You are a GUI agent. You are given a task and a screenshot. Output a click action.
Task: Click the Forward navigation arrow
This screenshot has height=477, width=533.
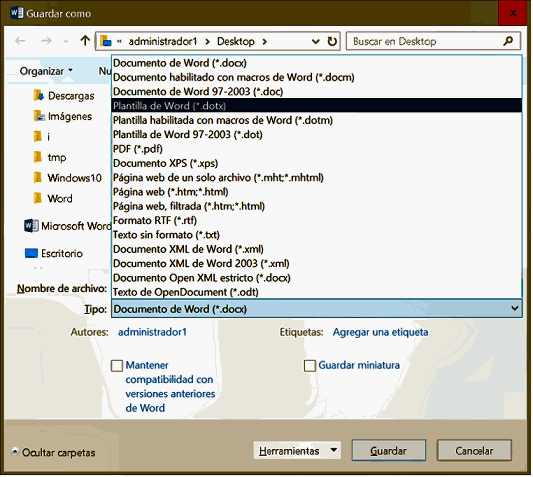tap(46, 41)
